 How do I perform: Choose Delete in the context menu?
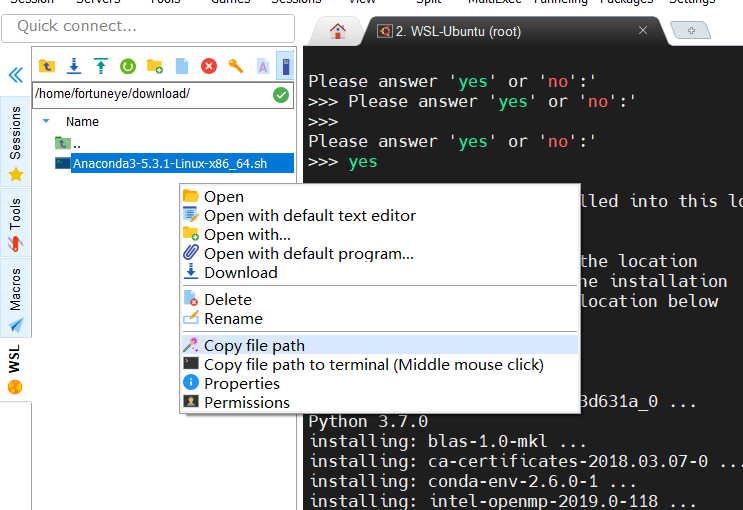(x=380, y=300)
